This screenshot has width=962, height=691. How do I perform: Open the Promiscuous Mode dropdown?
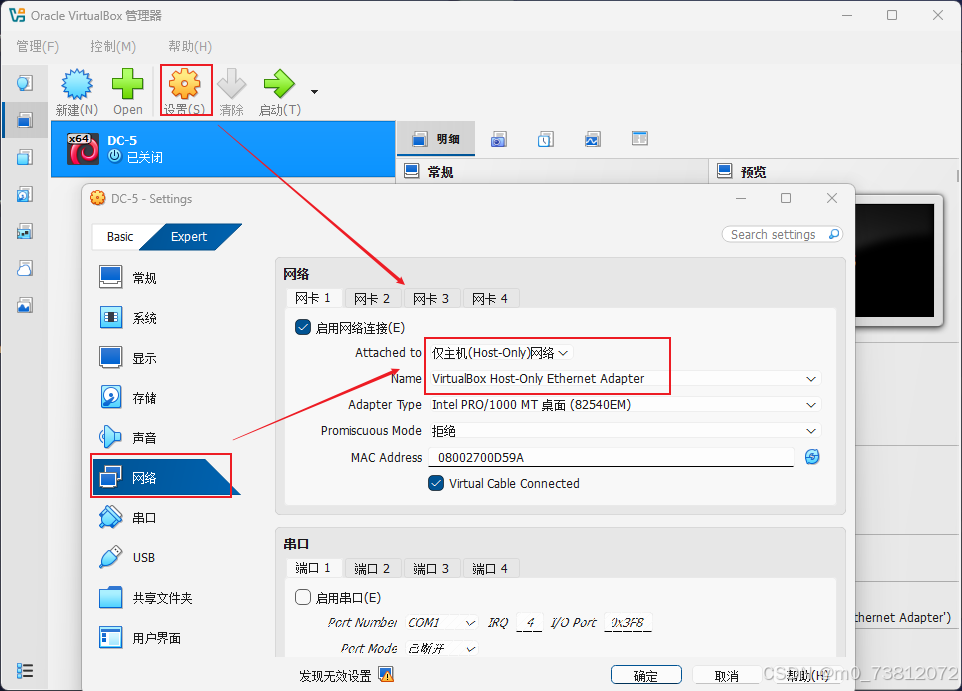[625, 431]
